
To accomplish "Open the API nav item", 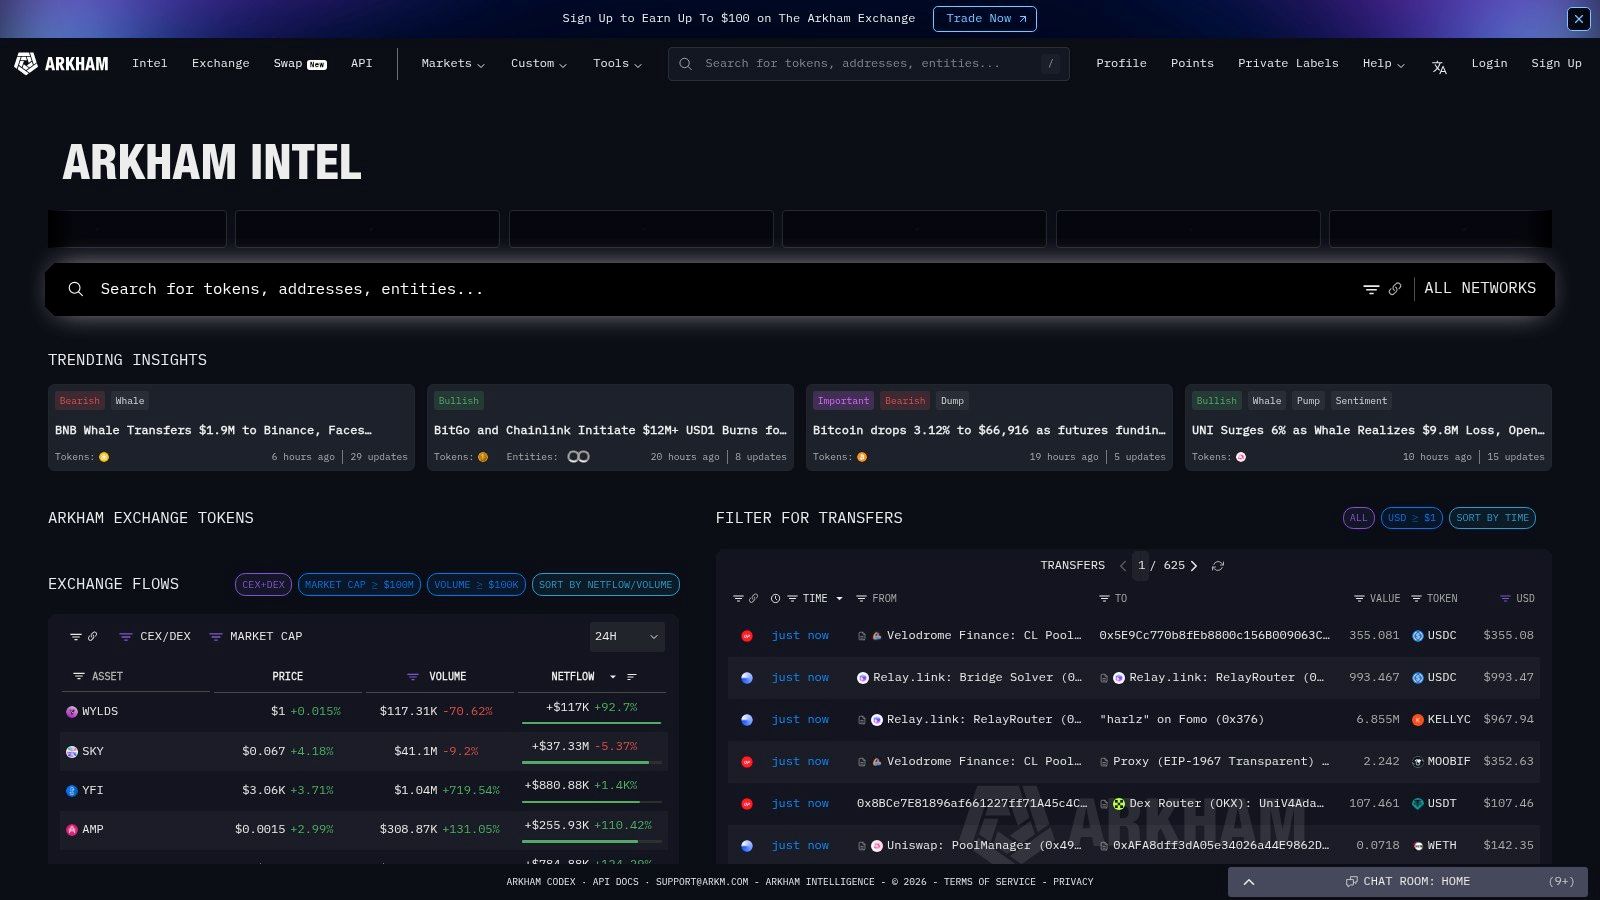I will (362, 64).
